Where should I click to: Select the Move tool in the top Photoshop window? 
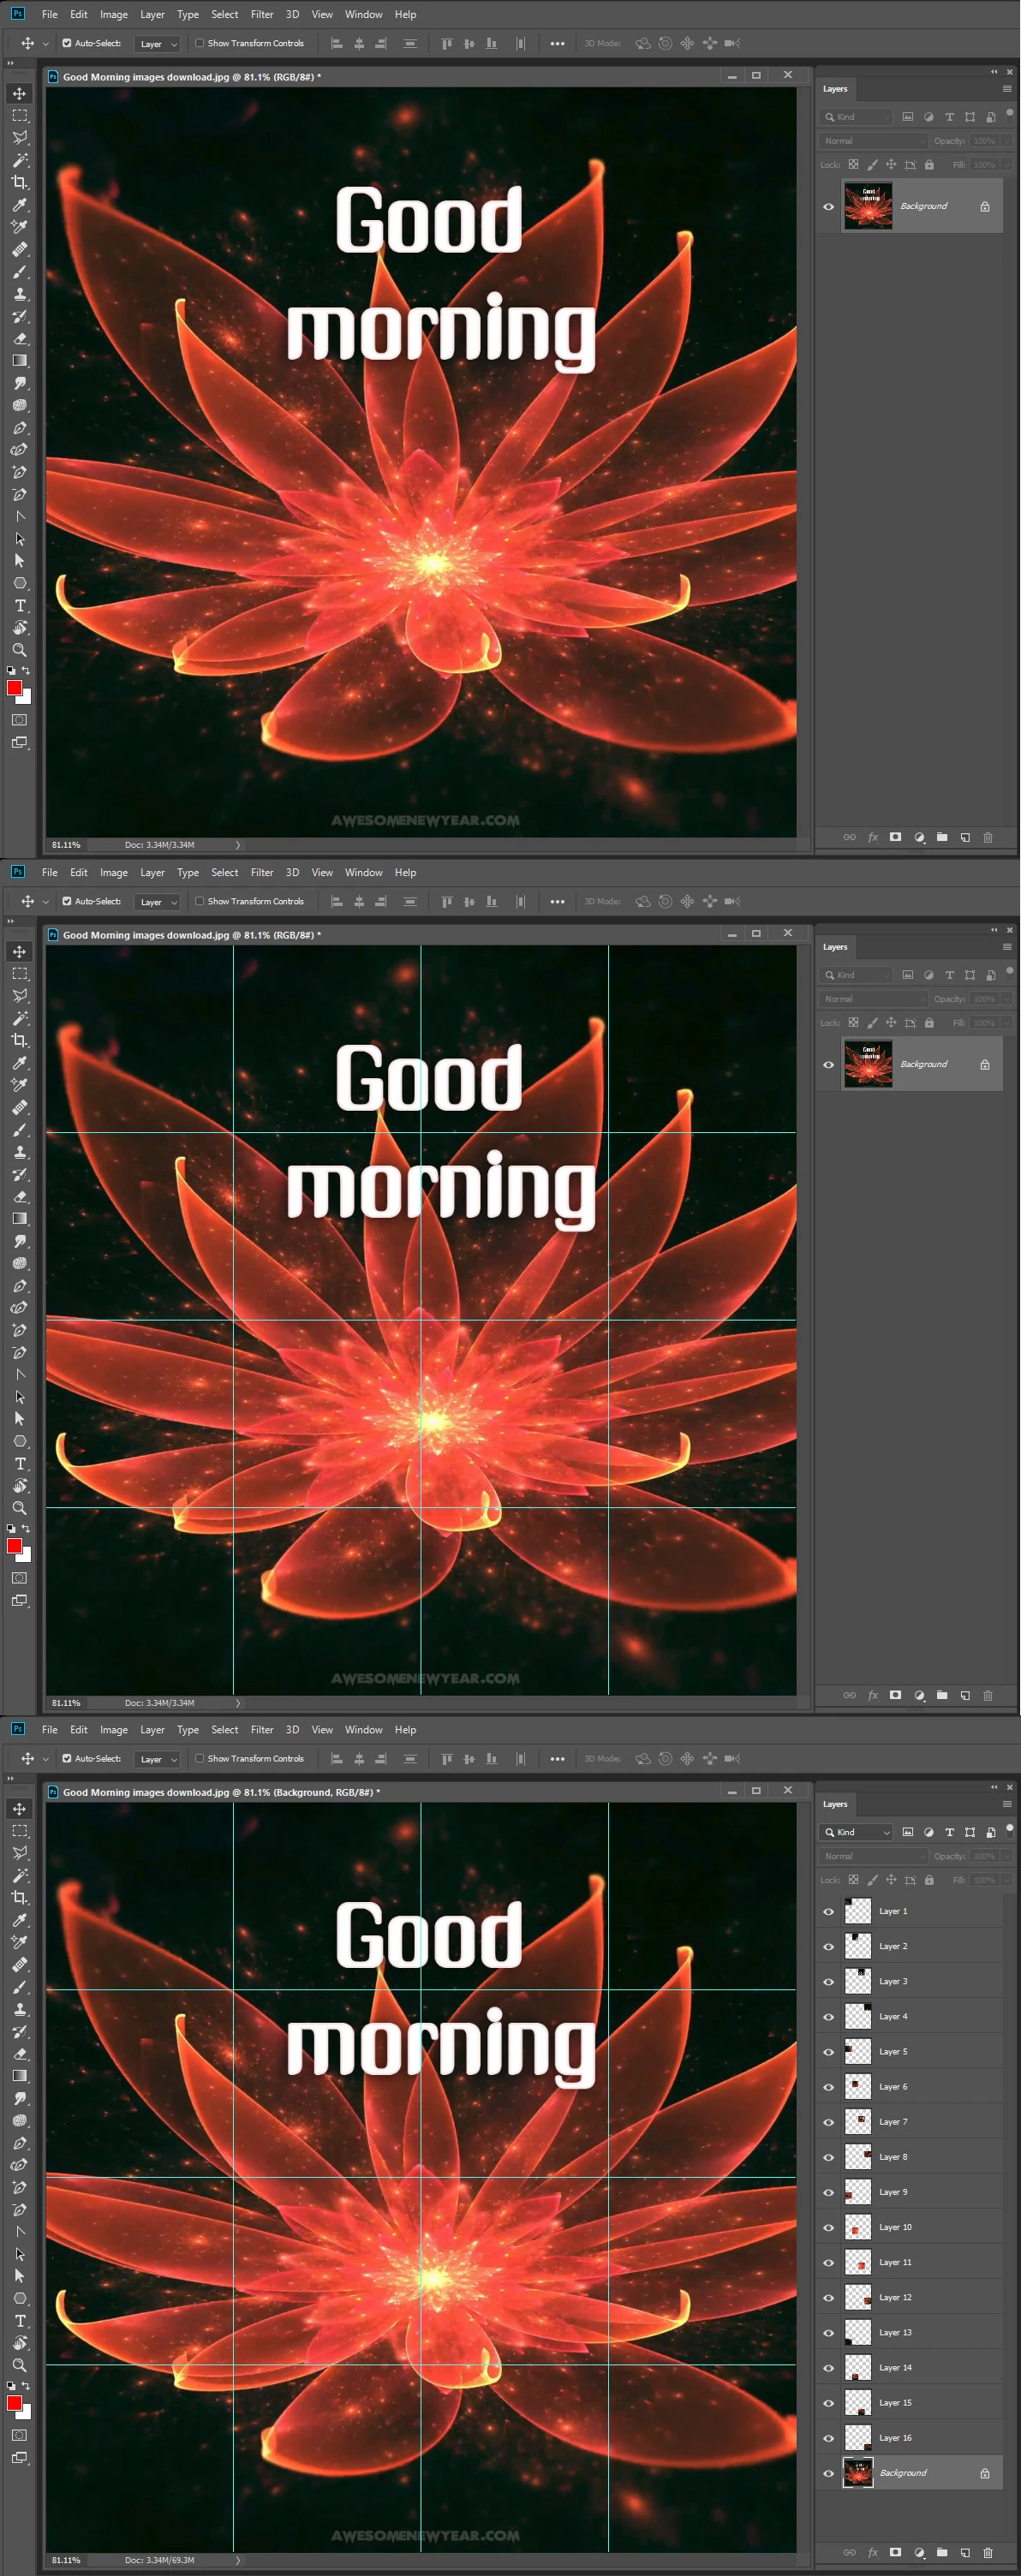[x=19, y=94]
